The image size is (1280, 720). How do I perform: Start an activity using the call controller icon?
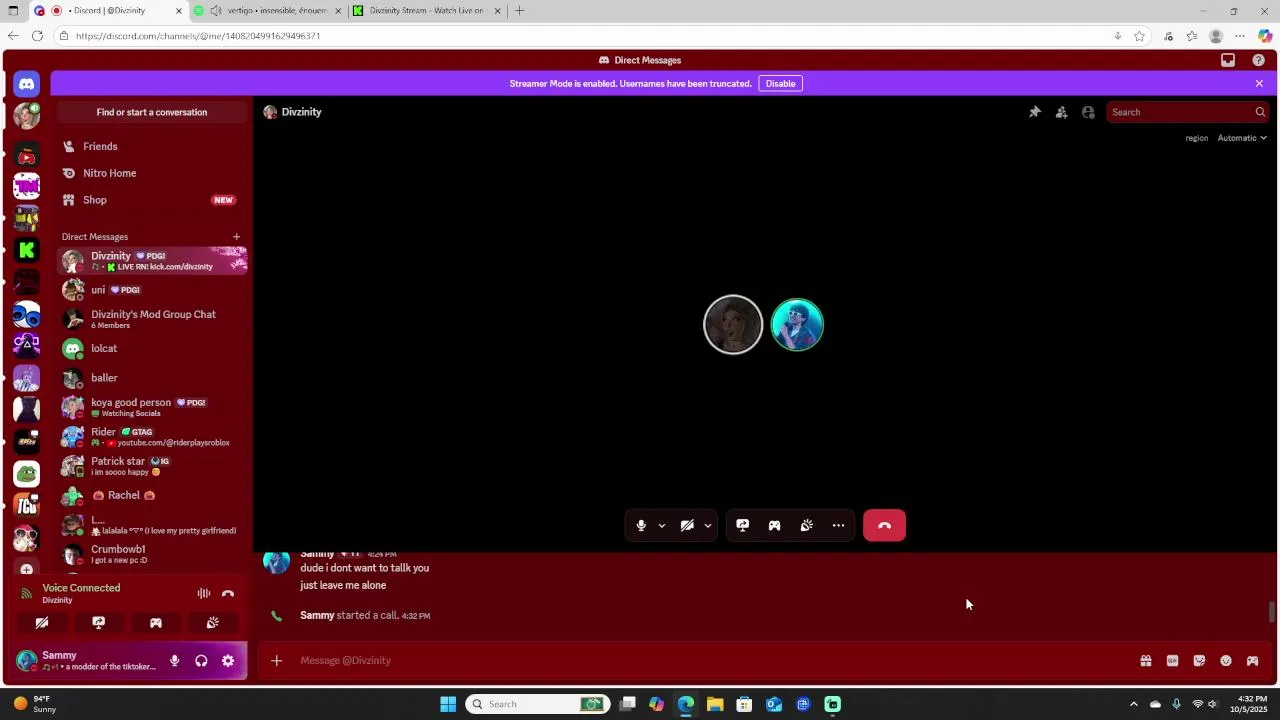point(774,526)
